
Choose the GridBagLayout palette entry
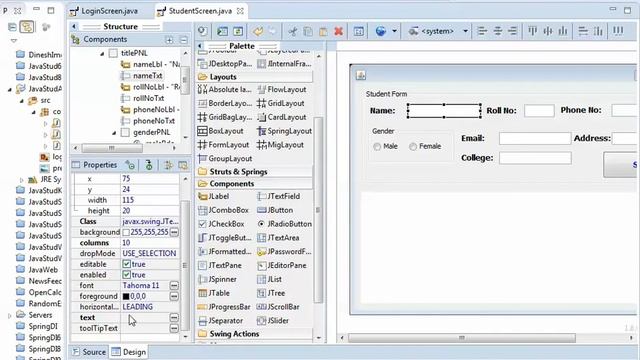pos(225,117)
